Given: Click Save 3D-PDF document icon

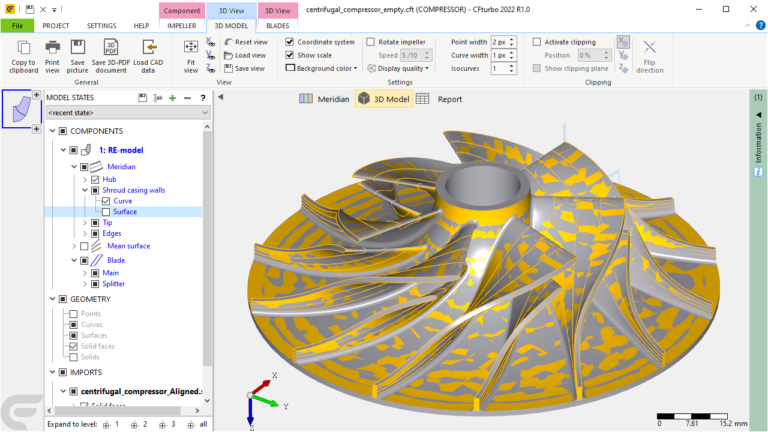Looking at the screenshot, I should pyautogui.click(x=111, y=47).
